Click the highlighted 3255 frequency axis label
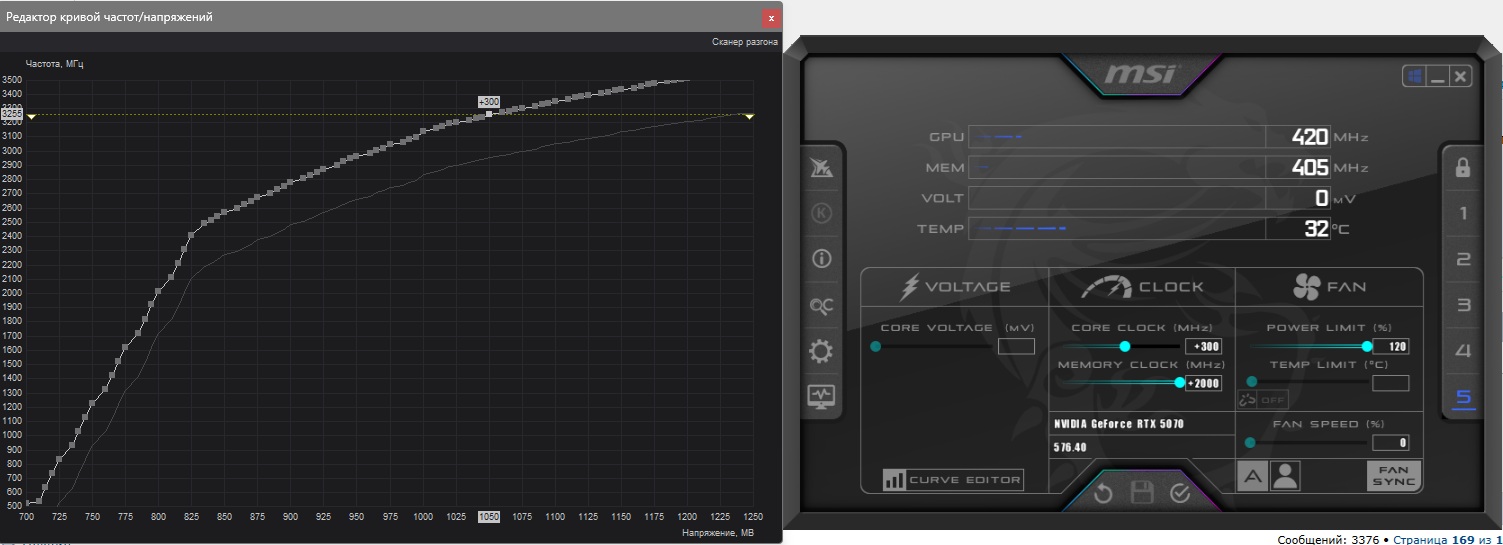 [11, 114]
